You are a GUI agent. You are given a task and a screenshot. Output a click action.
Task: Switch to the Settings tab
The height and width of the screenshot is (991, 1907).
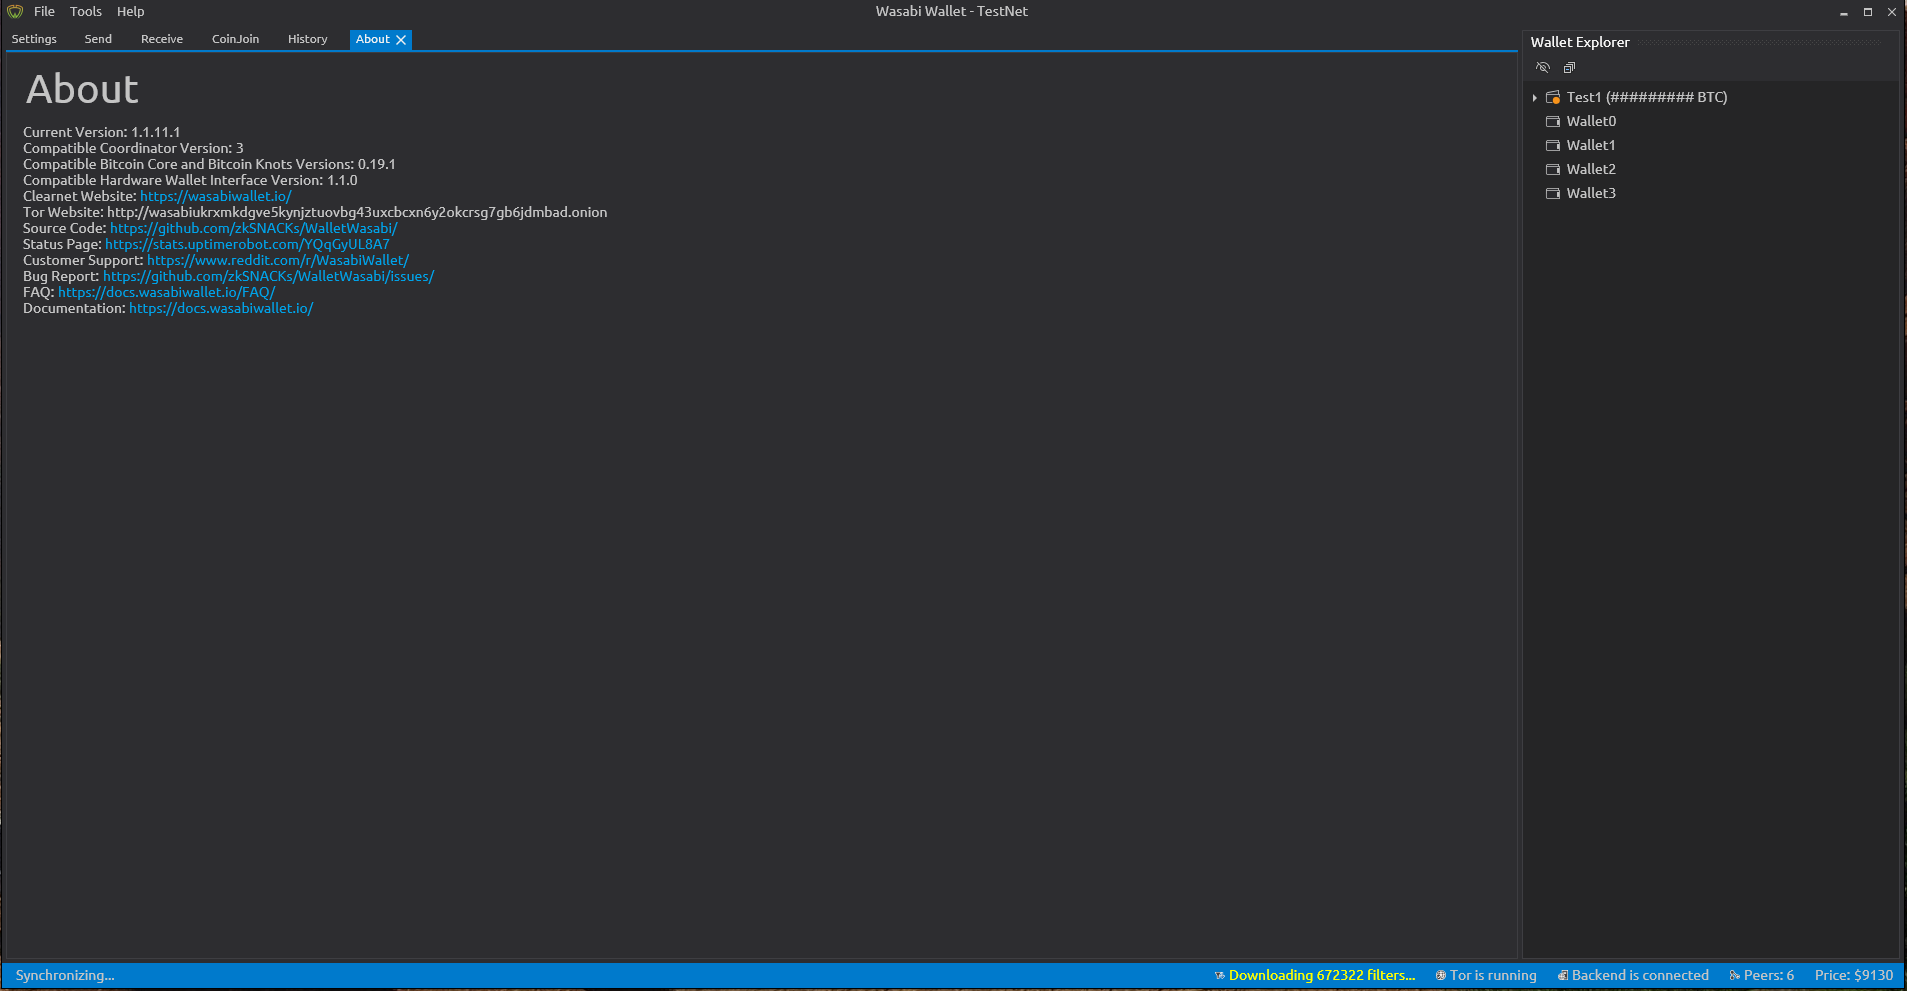click(x=34, y=39)
